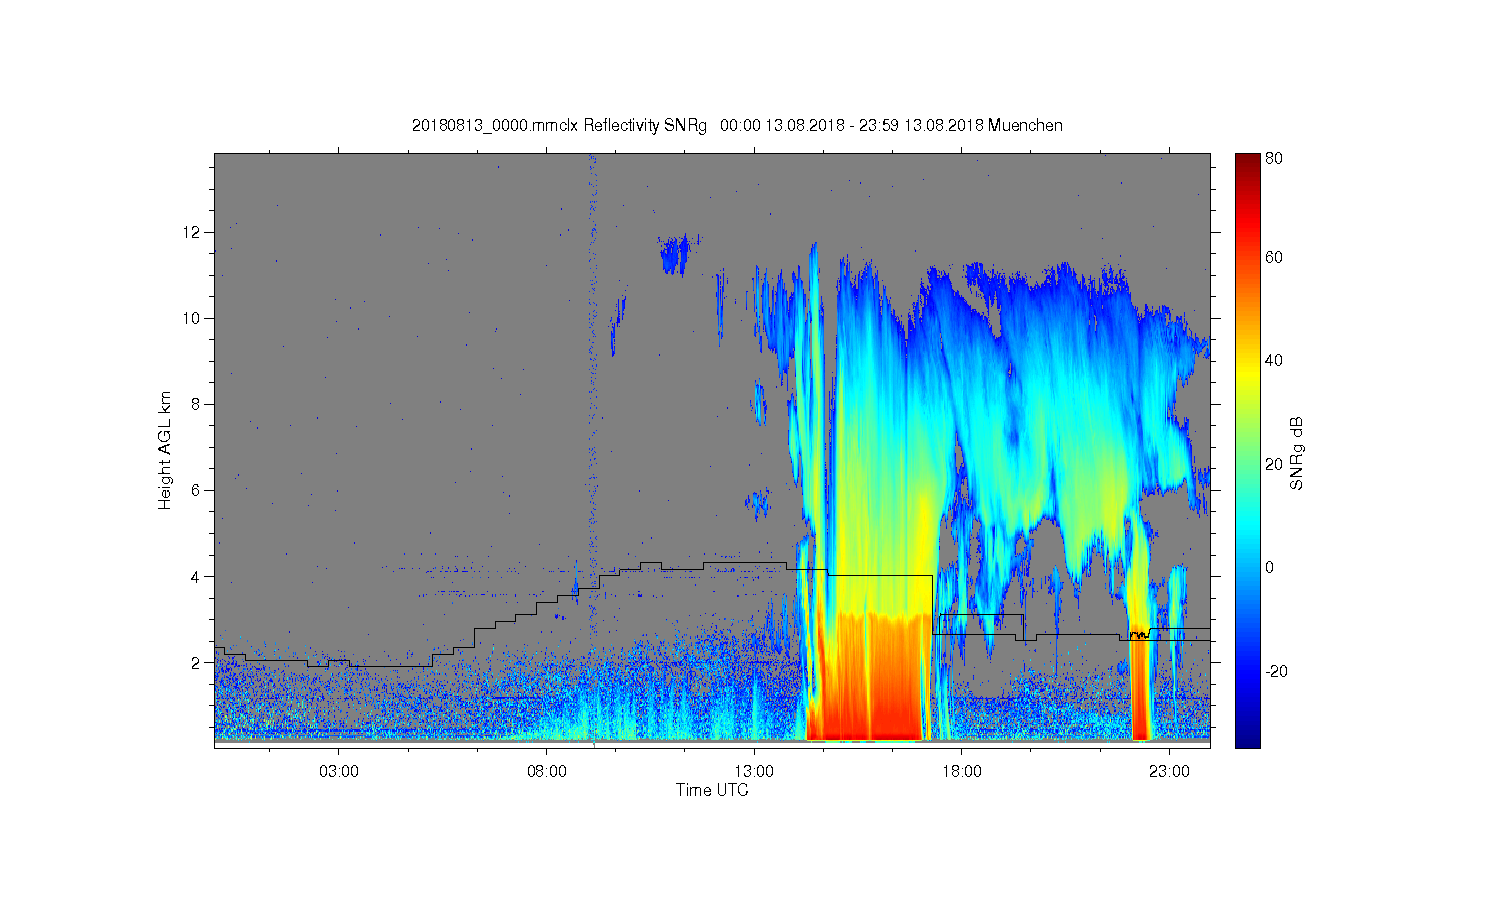Click the colorbar value 60
1500x900 pixels.
[x=1274, y=257]
